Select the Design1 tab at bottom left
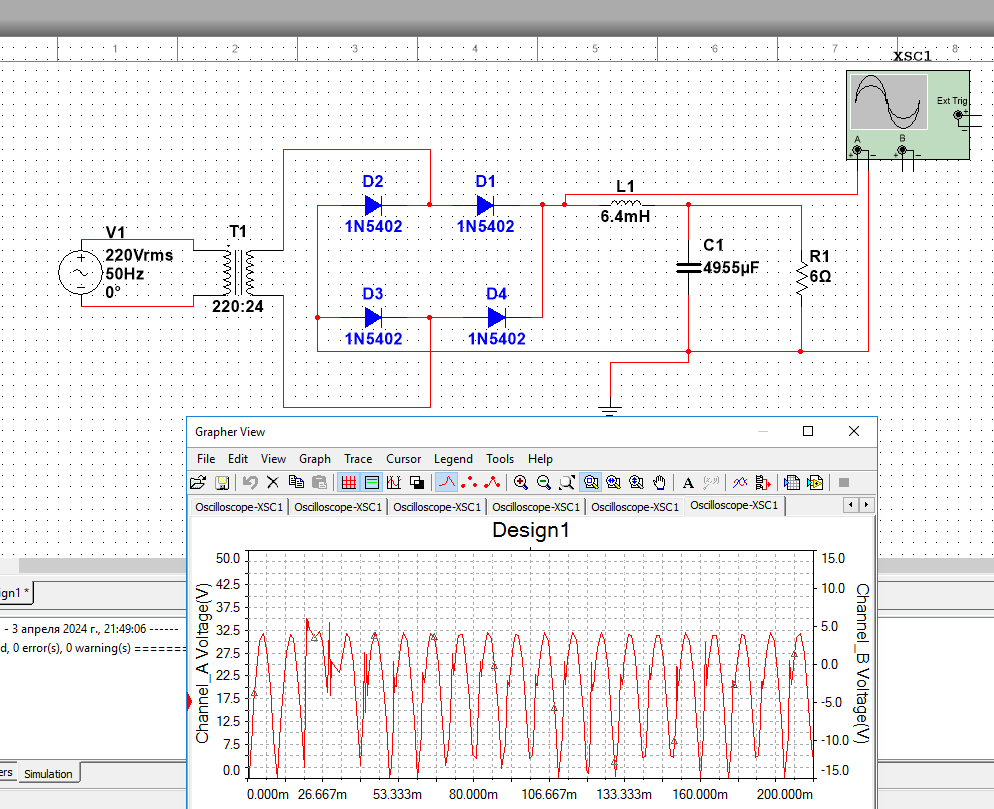Image resolution: width=994 pixels, height=809 pixels. pyautogui.click(x=14, y=593)
